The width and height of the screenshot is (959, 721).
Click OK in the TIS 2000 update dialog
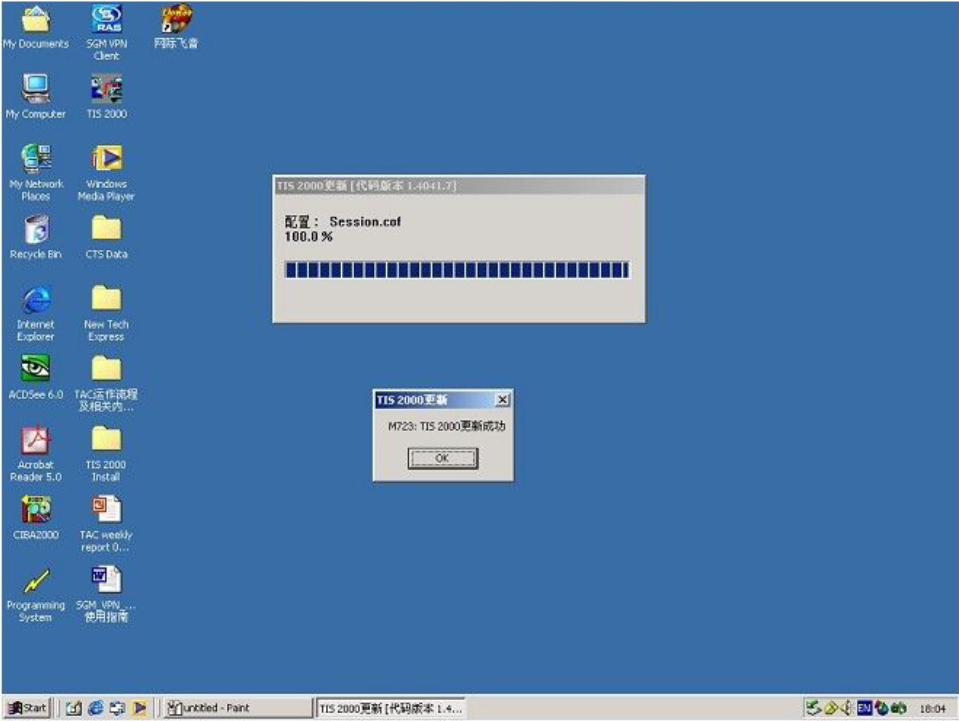pyautogui.click(x=442, y=458)
